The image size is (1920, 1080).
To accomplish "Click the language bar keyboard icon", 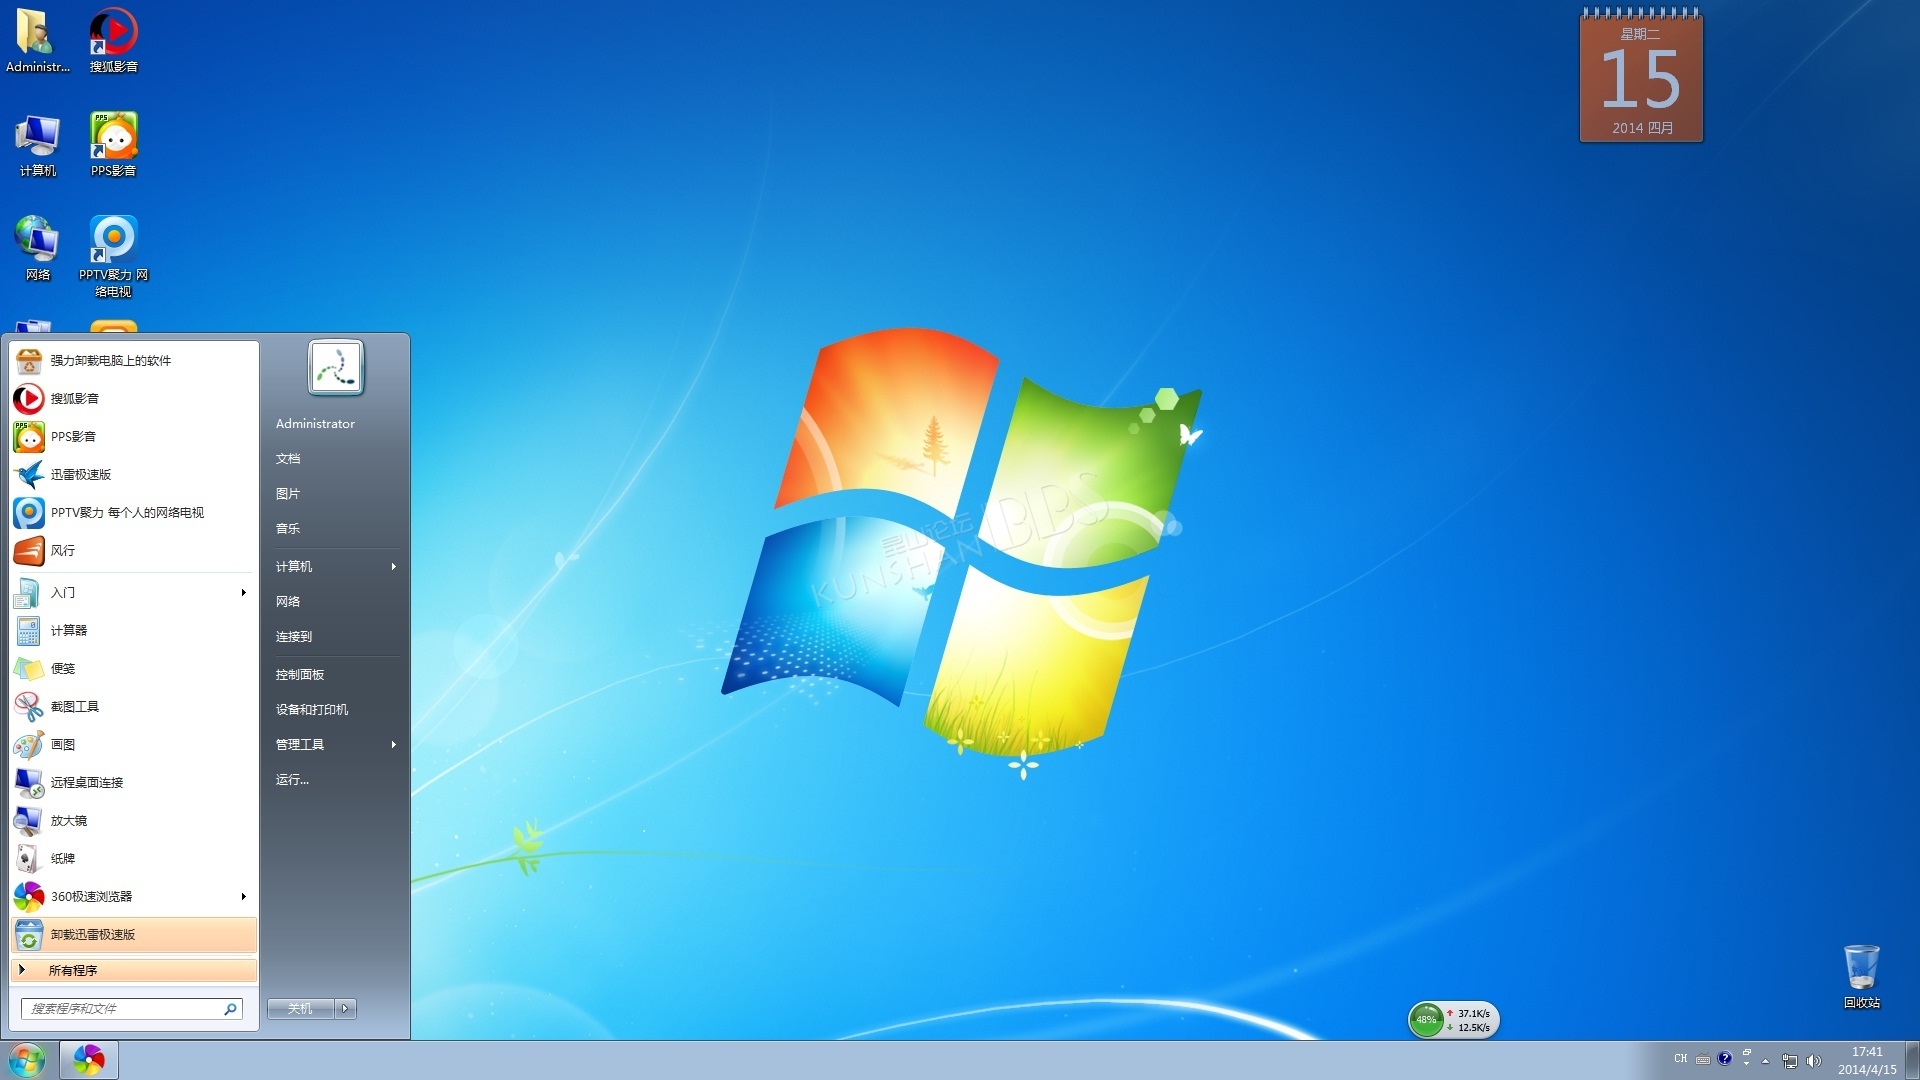I will [1703, 1059].
